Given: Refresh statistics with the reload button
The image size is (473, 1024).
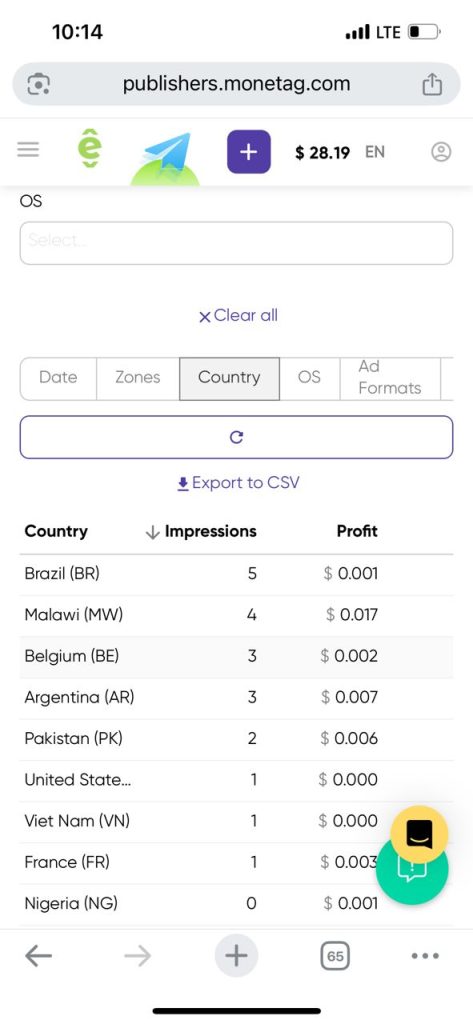Looking at the screenshot, I should [236, 437].
